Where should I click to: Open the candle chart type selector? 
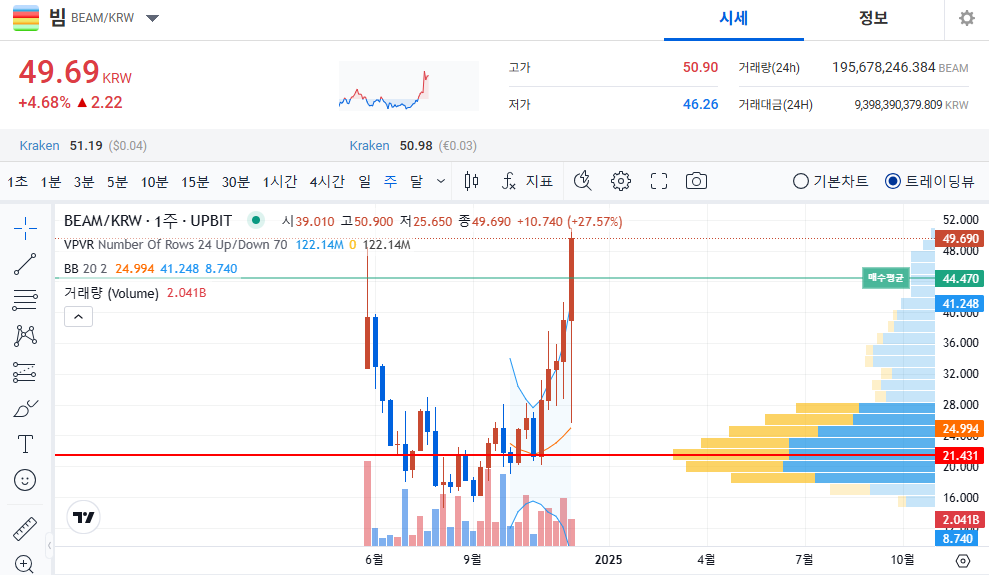[x=471, y=182]
